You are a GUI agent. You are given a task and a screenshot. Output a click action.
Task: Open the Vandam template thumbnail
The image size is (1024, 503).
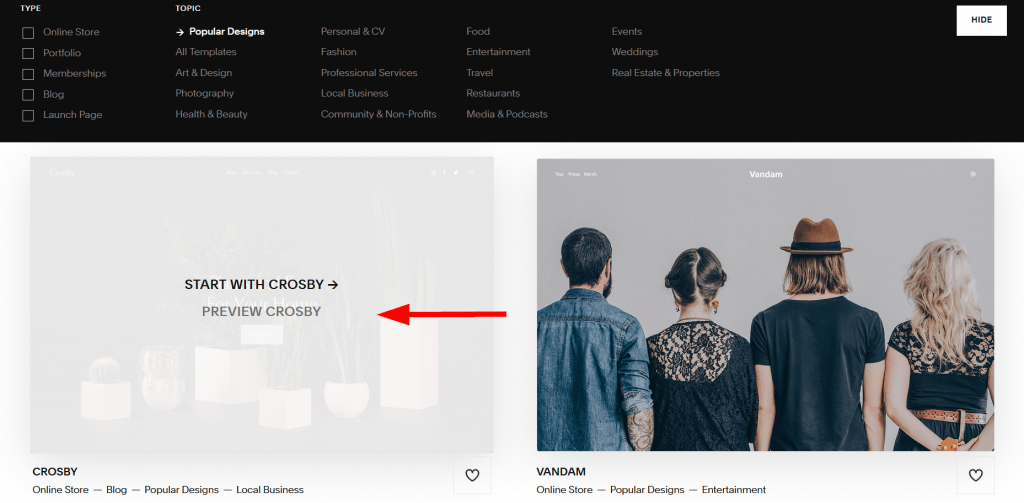click(765, 304)
